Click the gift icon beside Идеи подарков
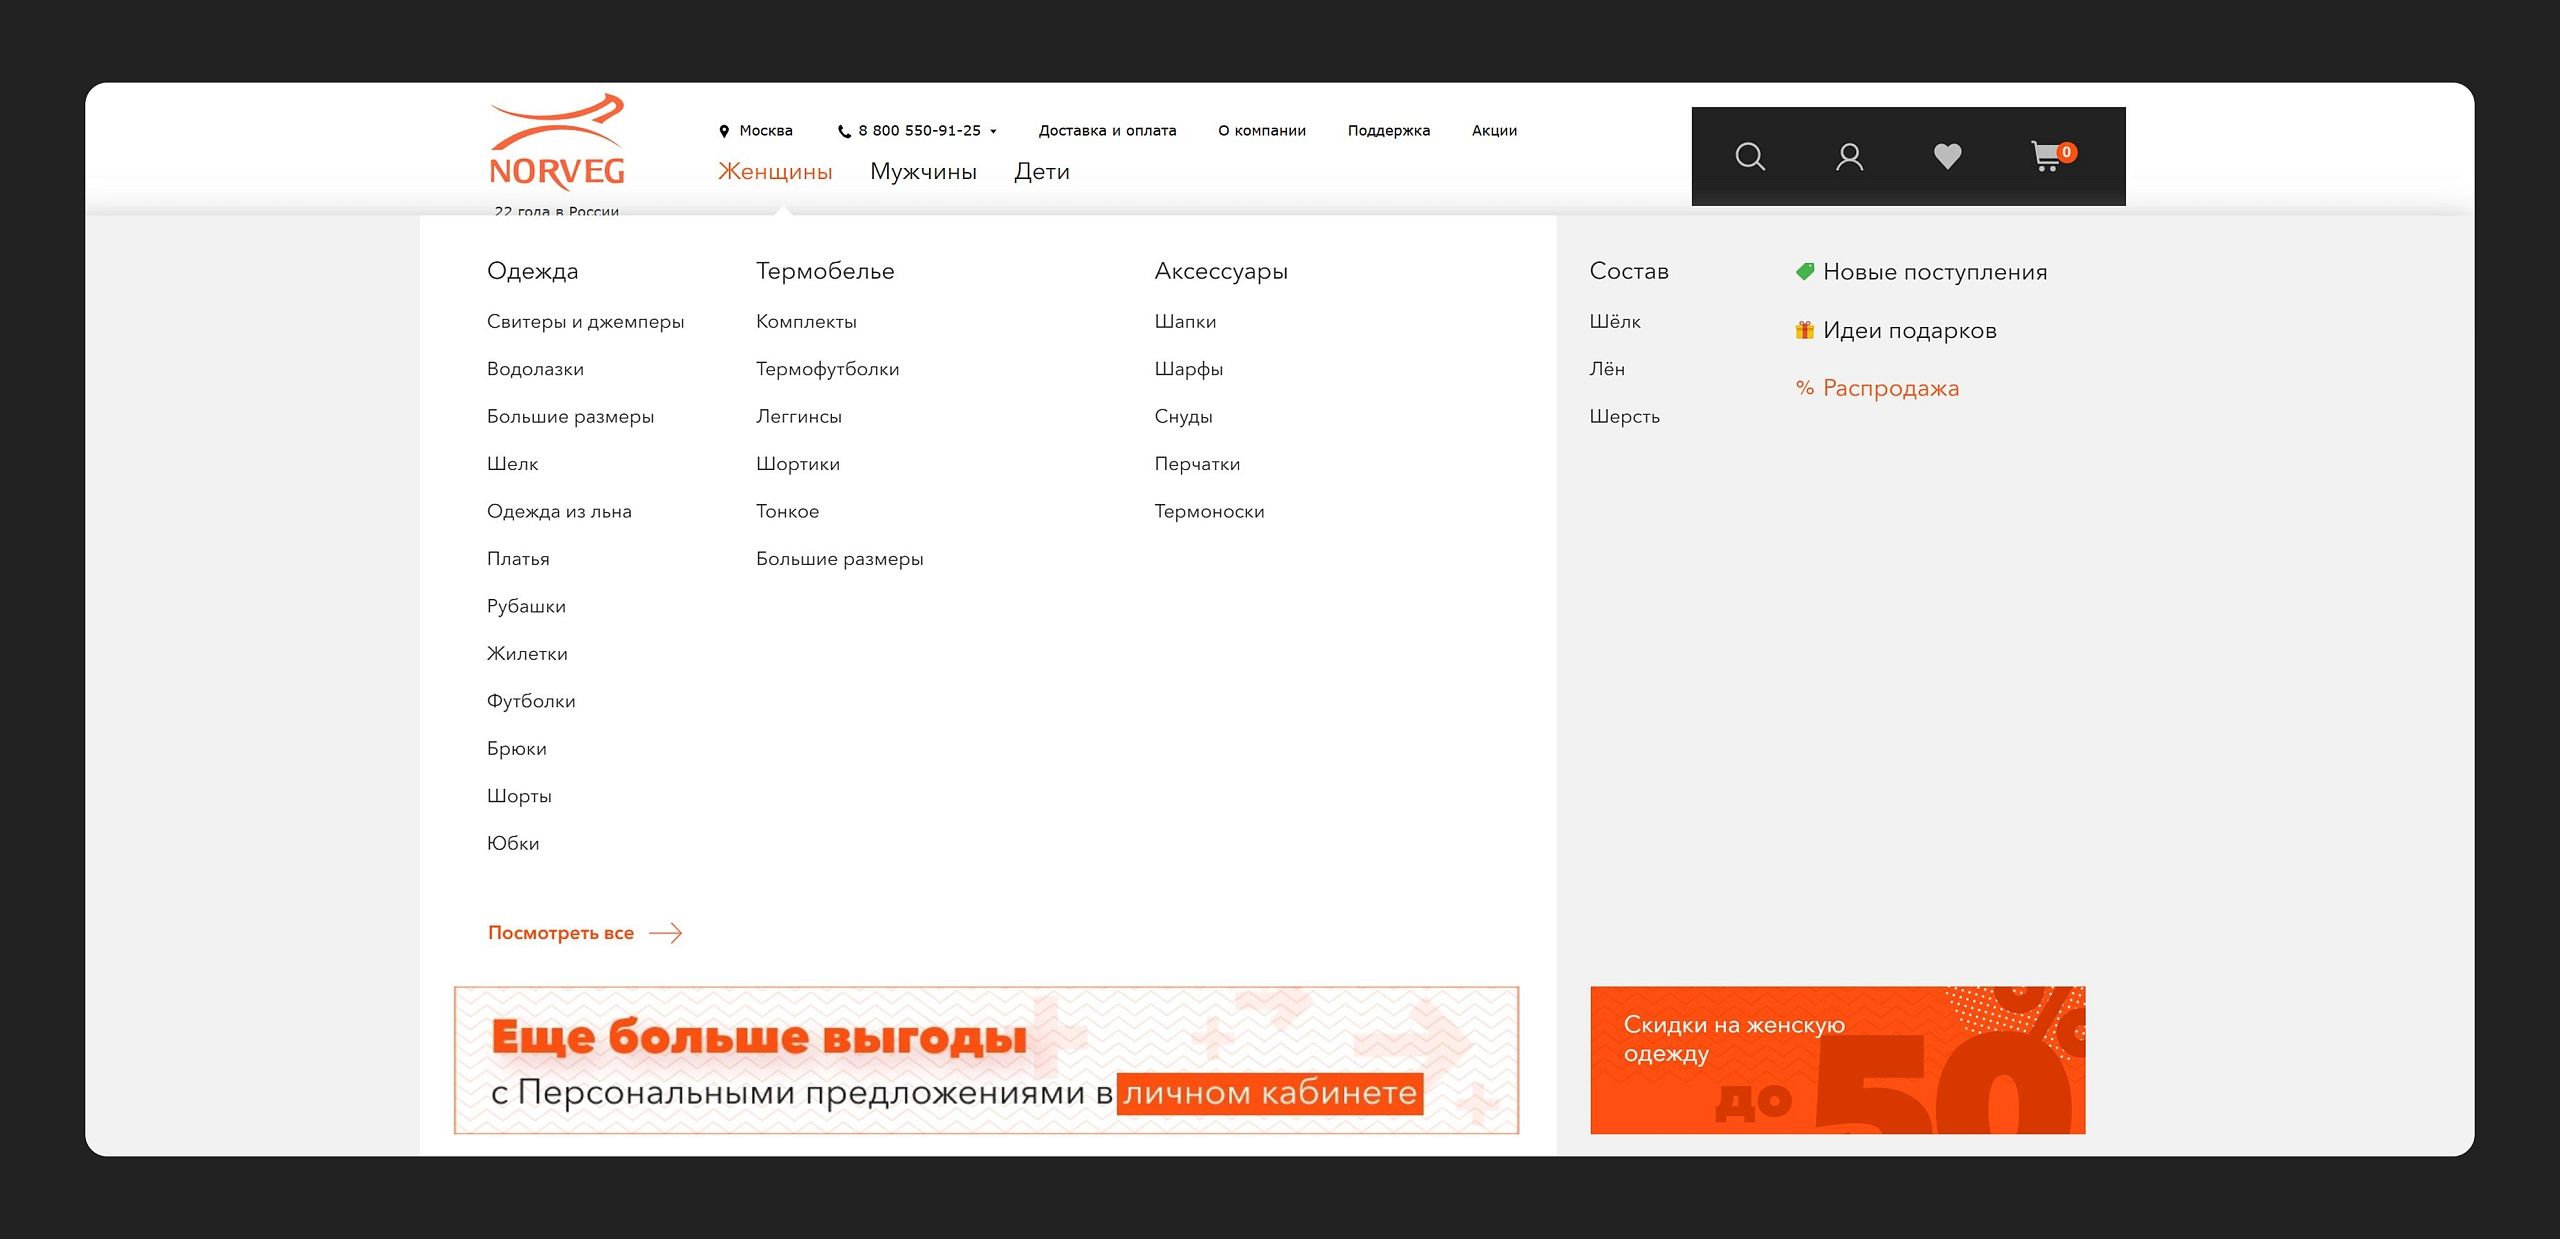Screen dimensions: 2560x1239 (x=1804, y=330)
